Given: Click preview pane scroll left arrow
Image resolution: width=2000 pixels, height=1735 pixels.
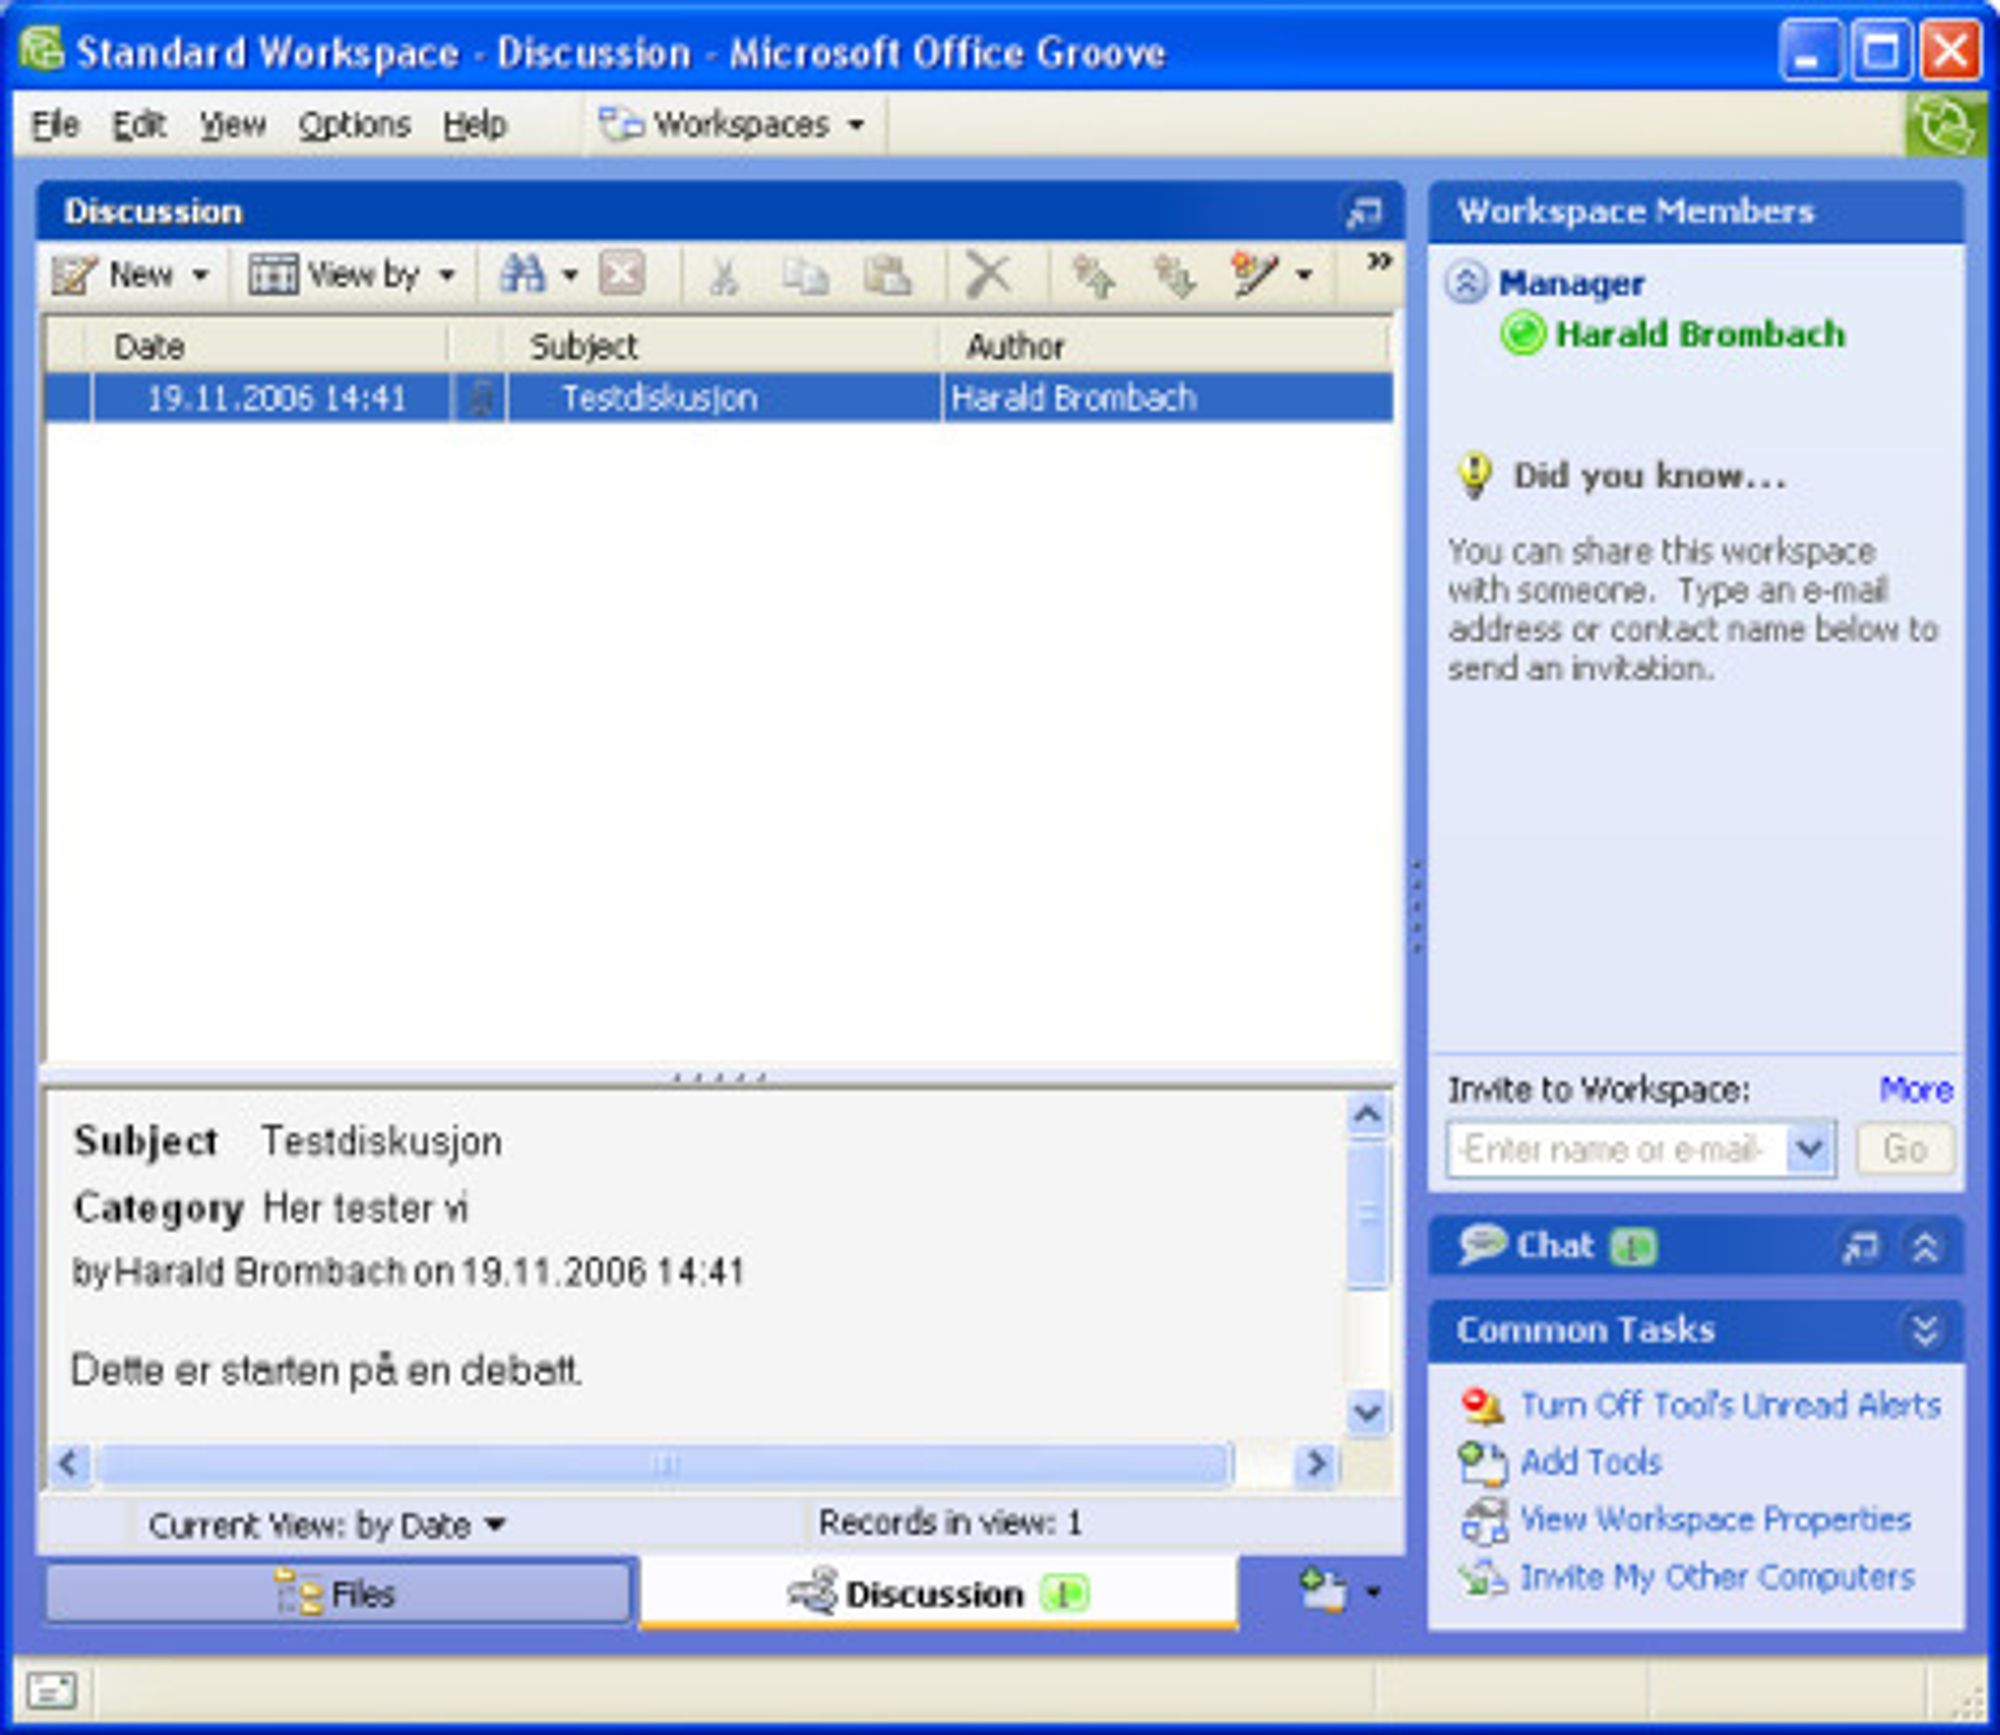Looking at the screenshot, I should tap(69, 1465).
